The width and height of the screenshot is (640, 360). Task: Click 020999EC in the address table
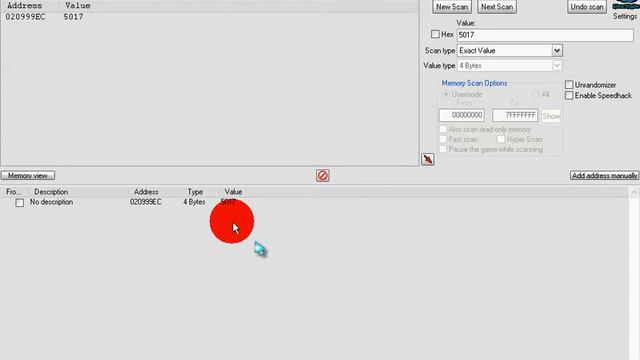(x=146, y=202)
